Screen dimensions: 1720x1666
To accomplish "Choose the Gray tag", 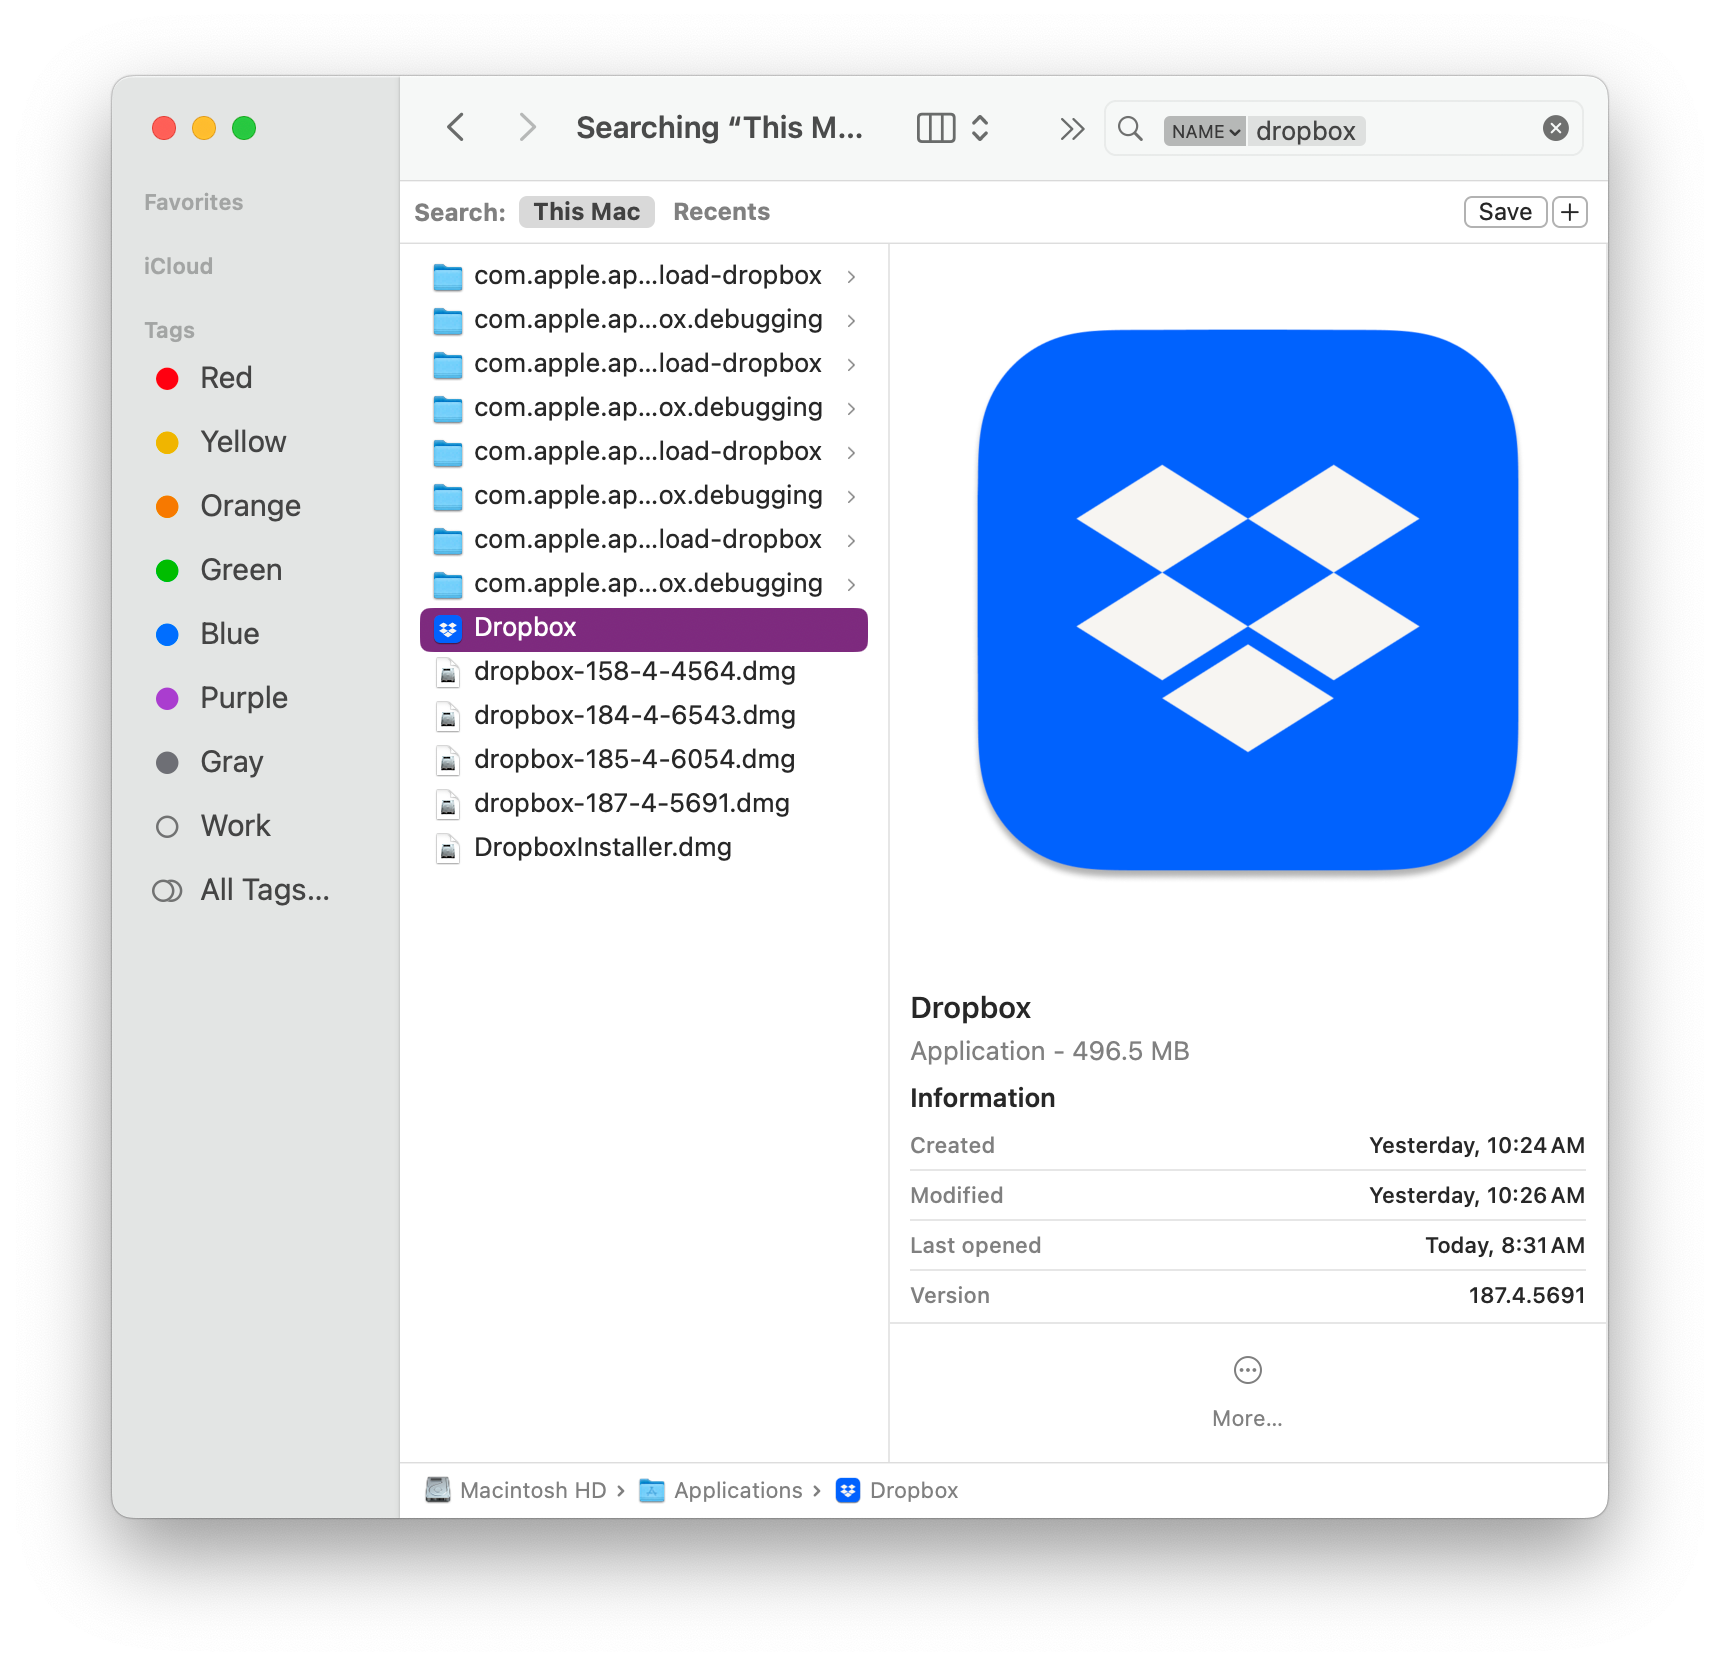I will (232, 762).
